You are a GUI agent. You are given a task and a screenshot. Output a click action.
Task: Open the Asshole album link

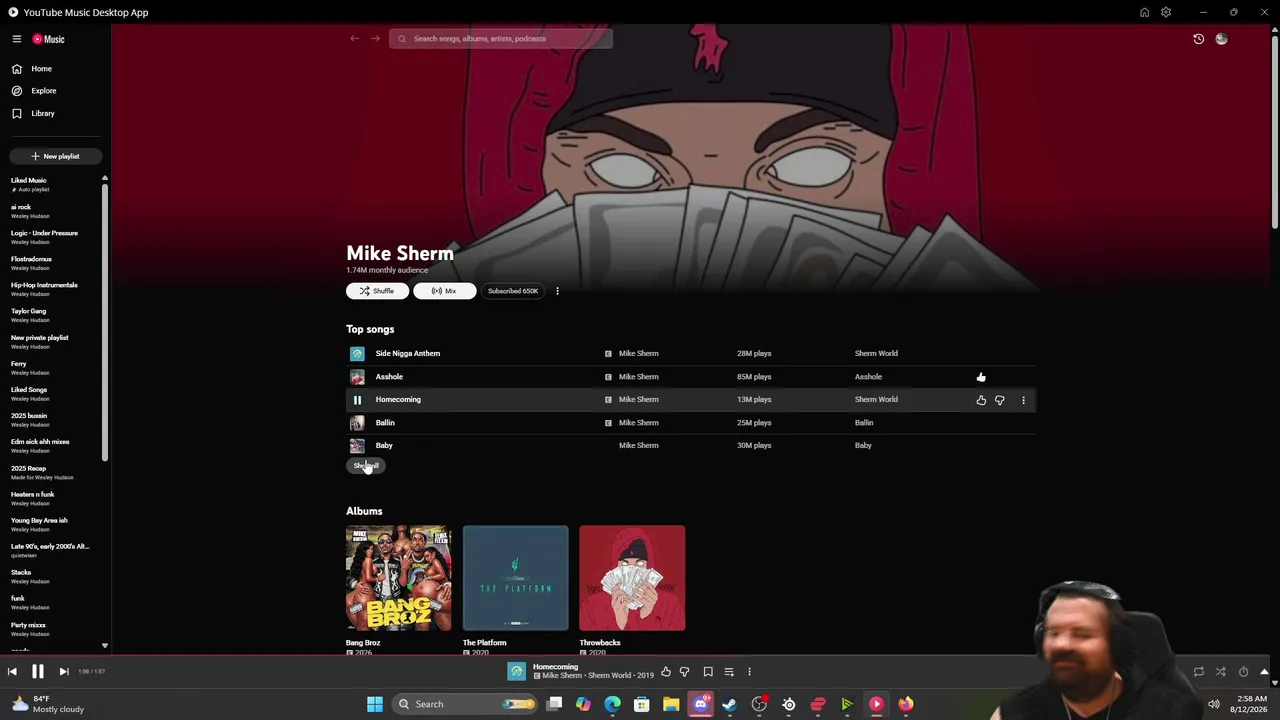pos(868,377)
